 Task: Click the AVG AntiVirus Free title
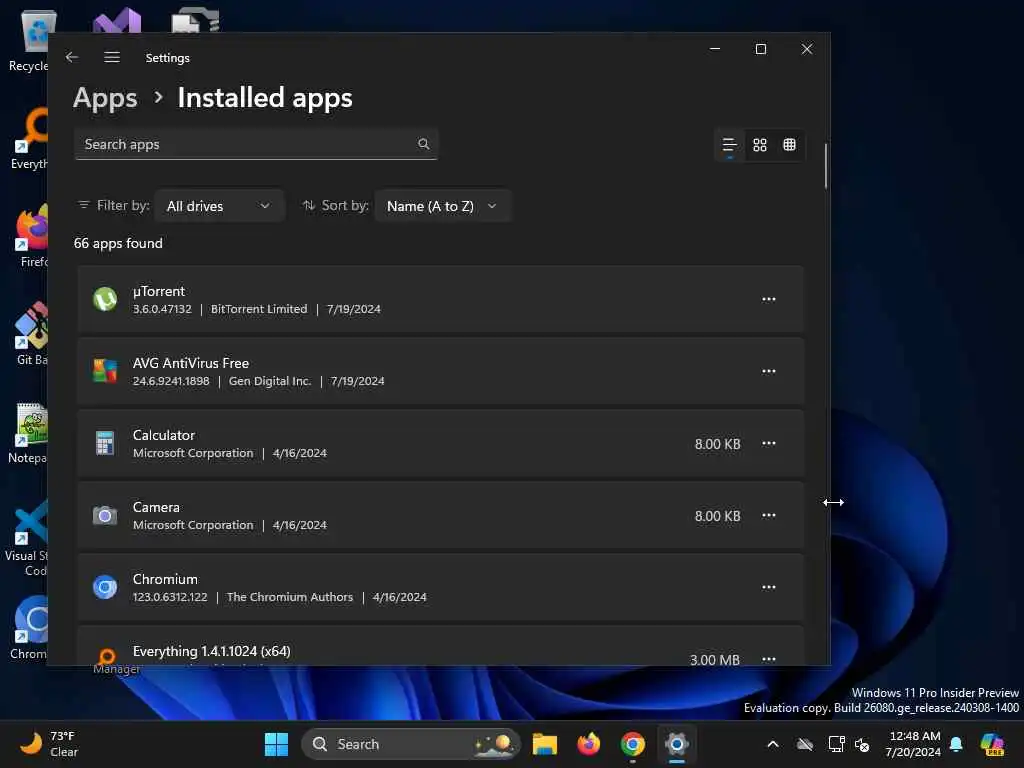(191, 363)
